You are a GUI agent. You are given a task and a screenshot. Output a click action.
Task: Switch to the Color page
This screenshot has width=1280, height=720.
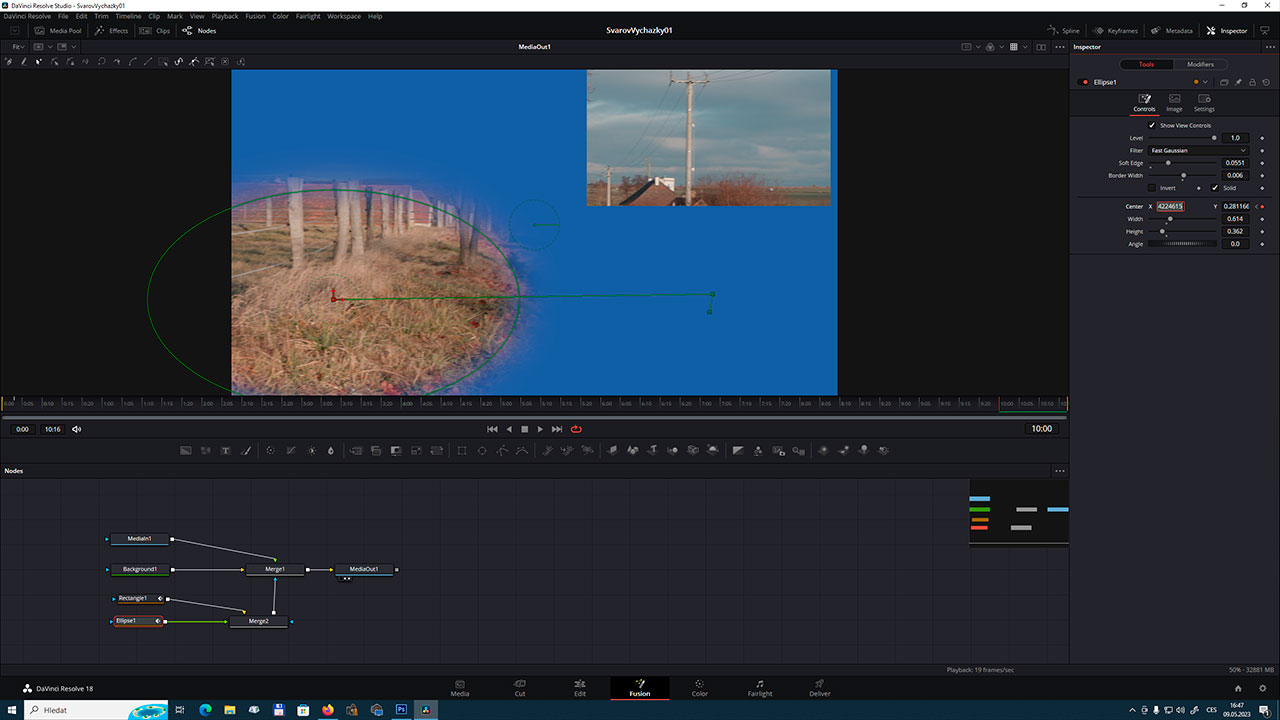pos(700,688)
